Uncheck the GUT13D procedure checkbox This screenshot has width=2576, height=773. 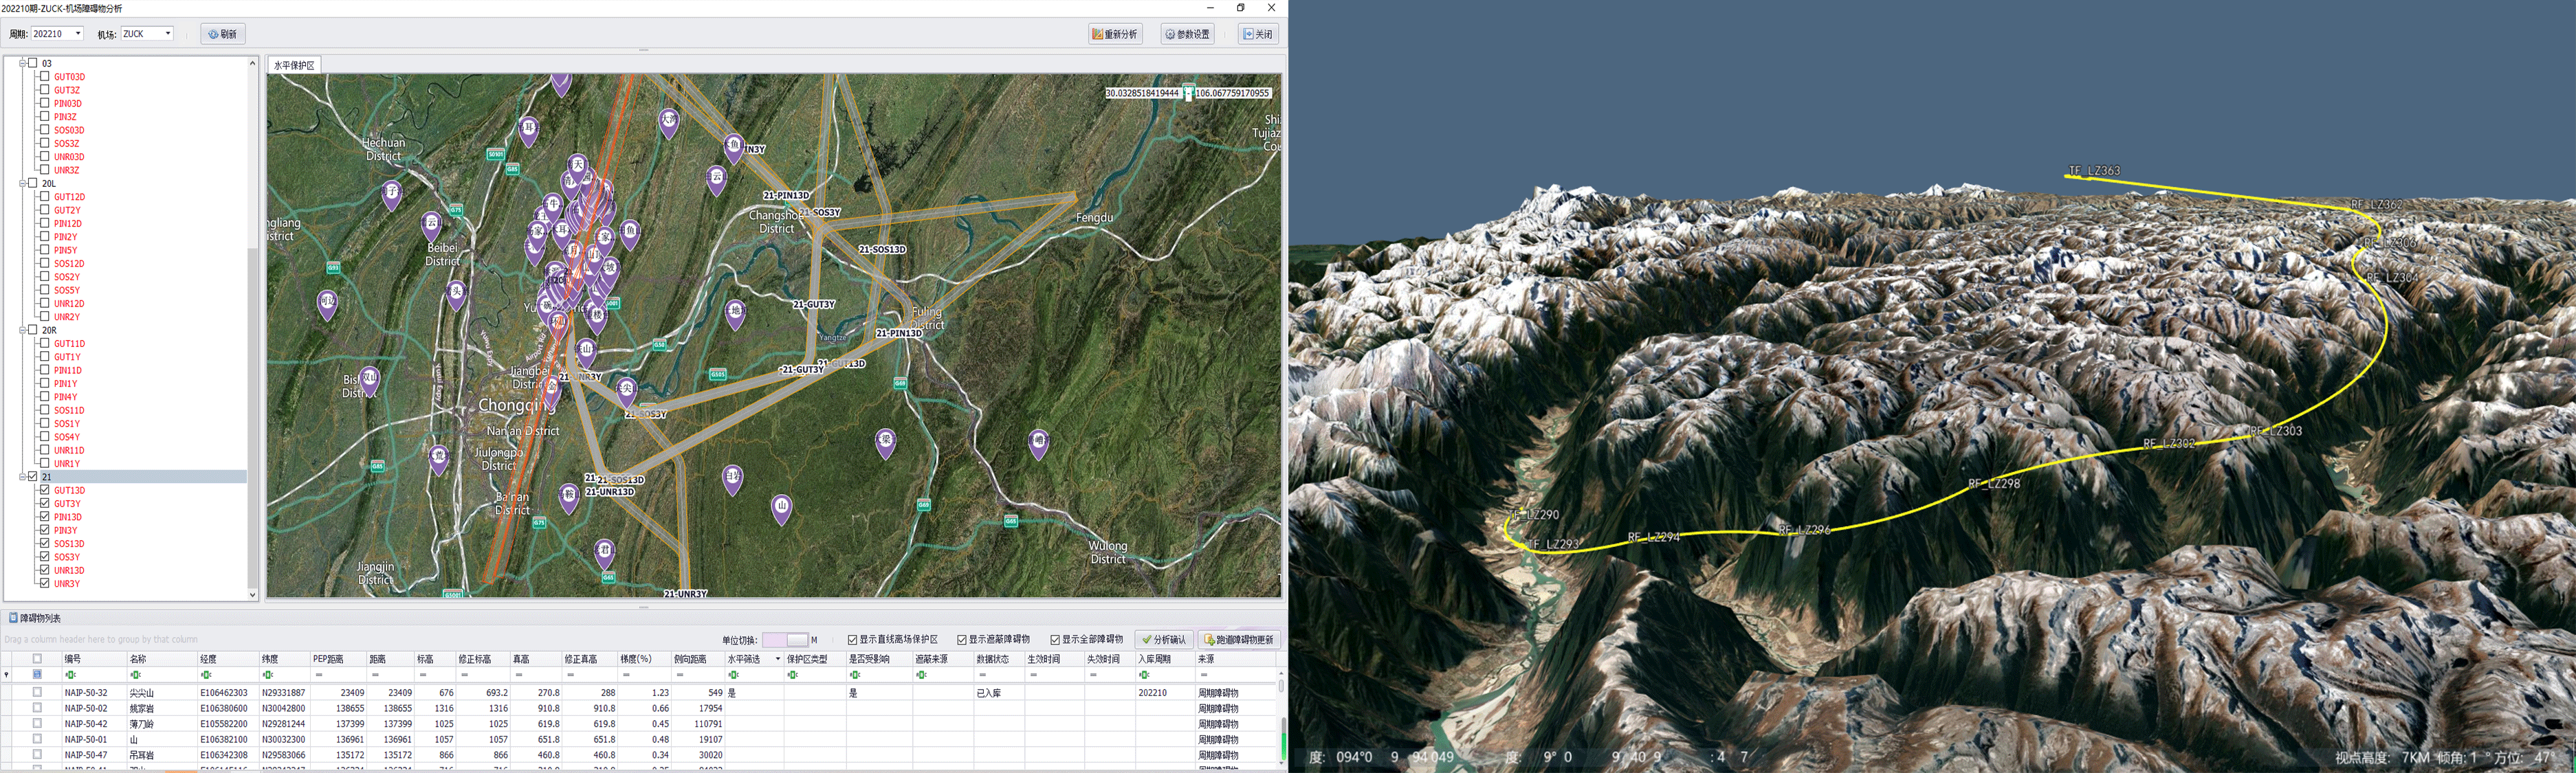[44, 490]
